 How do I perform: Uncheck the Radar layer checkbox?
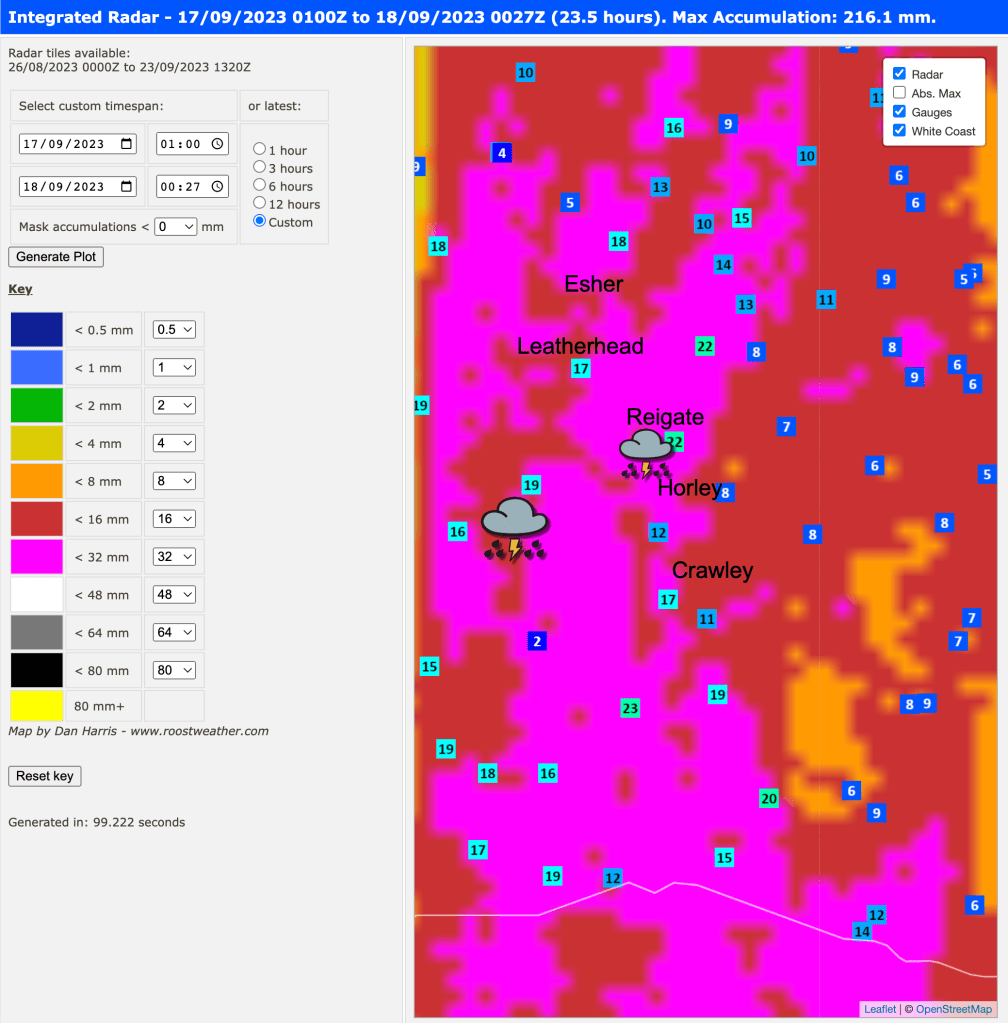pos(899,74)
